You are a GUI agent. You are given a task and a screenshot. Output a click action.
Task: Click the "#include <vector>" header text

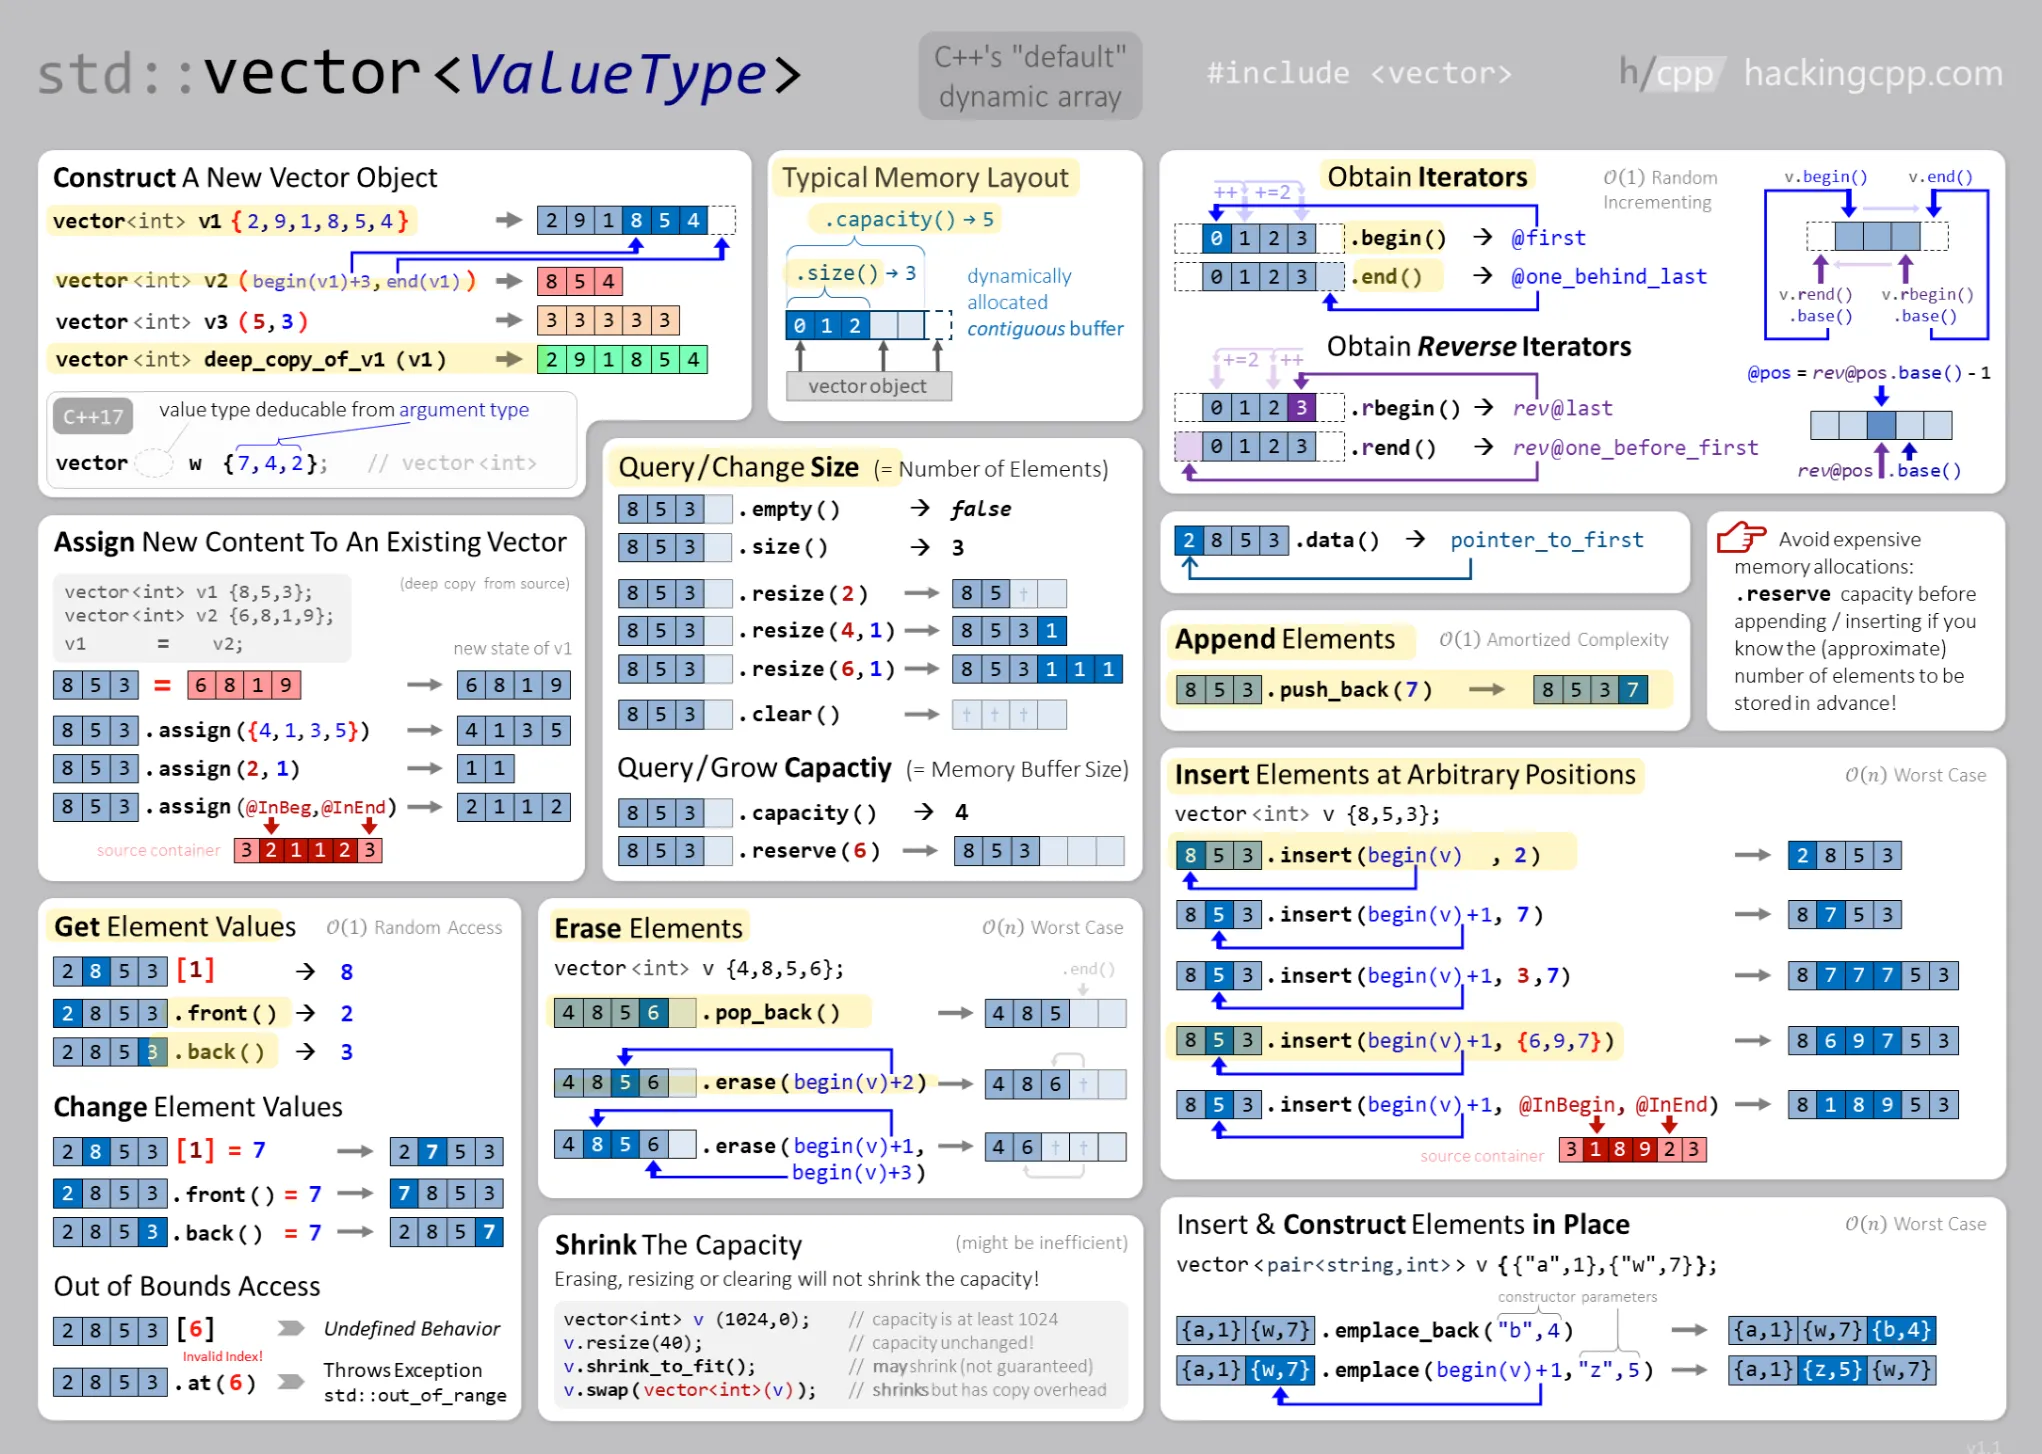tap(1359, 73)
